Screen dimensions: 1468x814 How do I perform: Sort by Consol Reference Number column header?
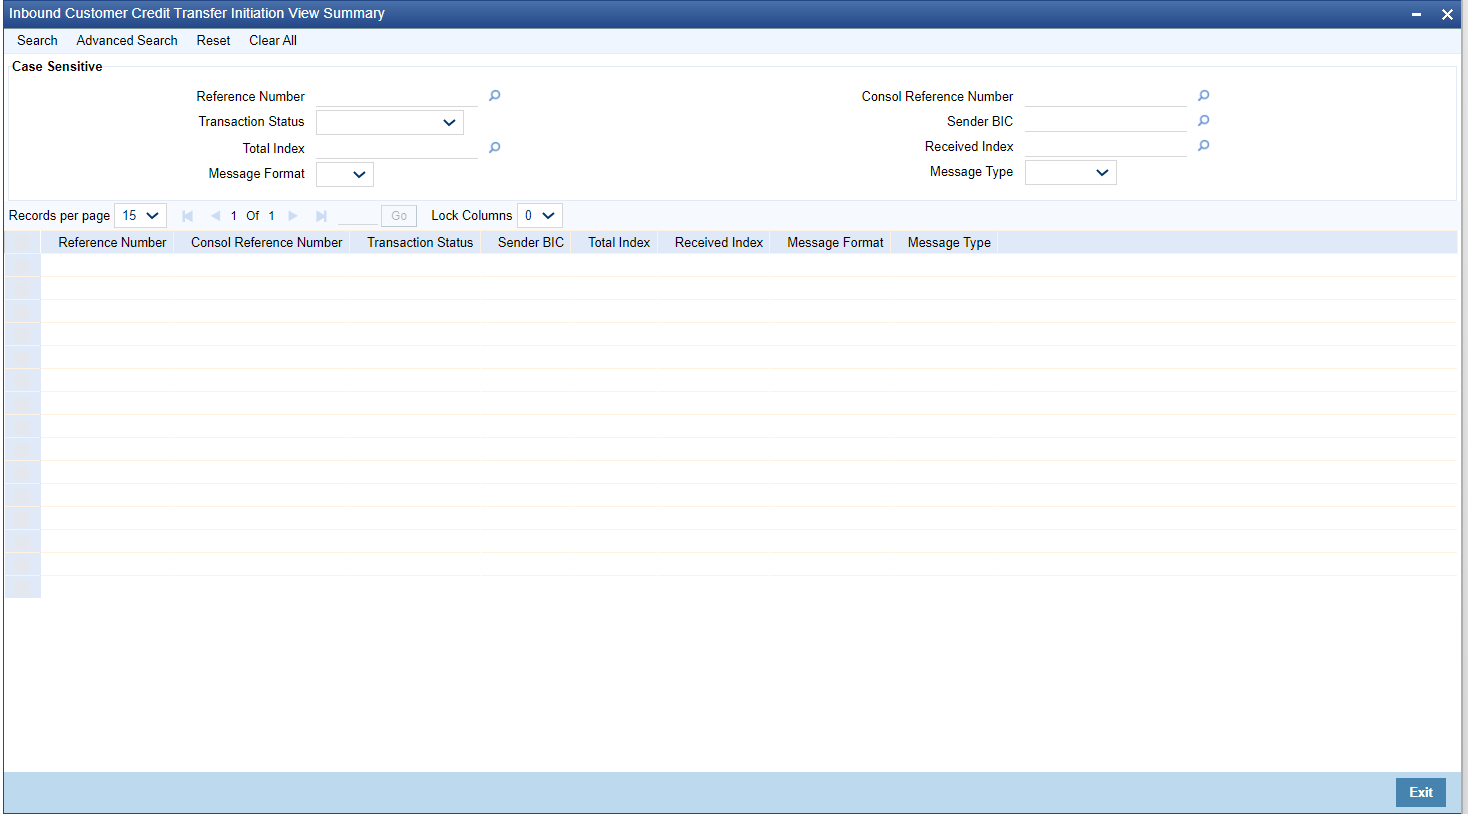[x=267, y=243]
